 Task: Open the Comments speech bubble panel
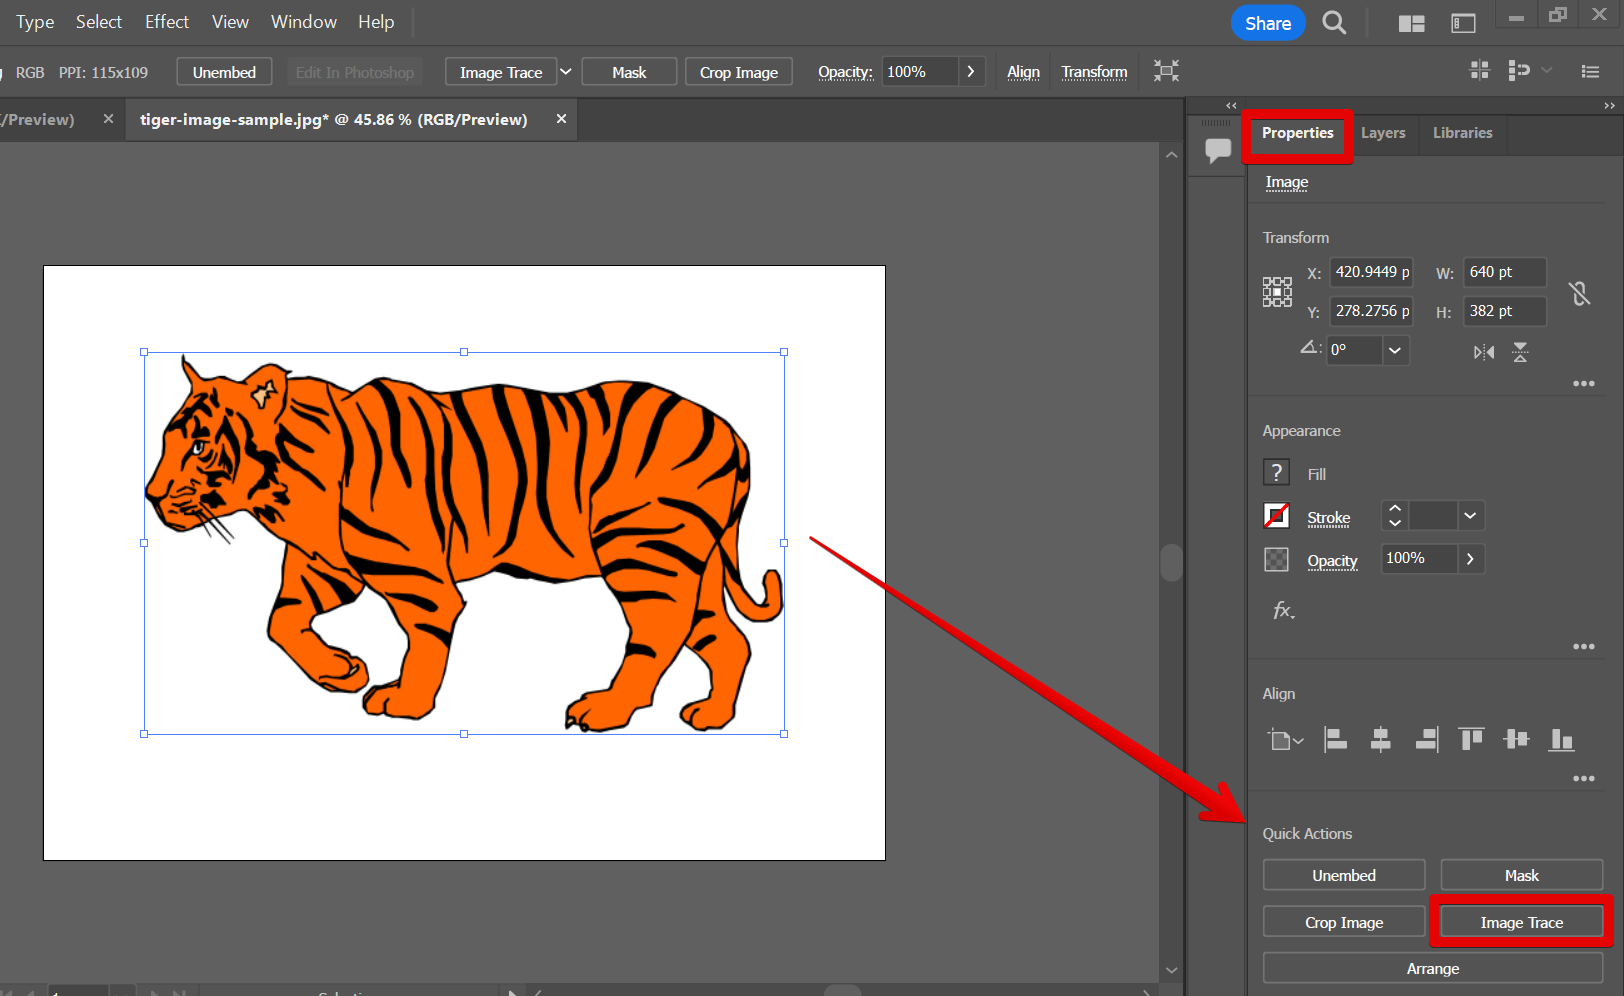[1218, 150]
